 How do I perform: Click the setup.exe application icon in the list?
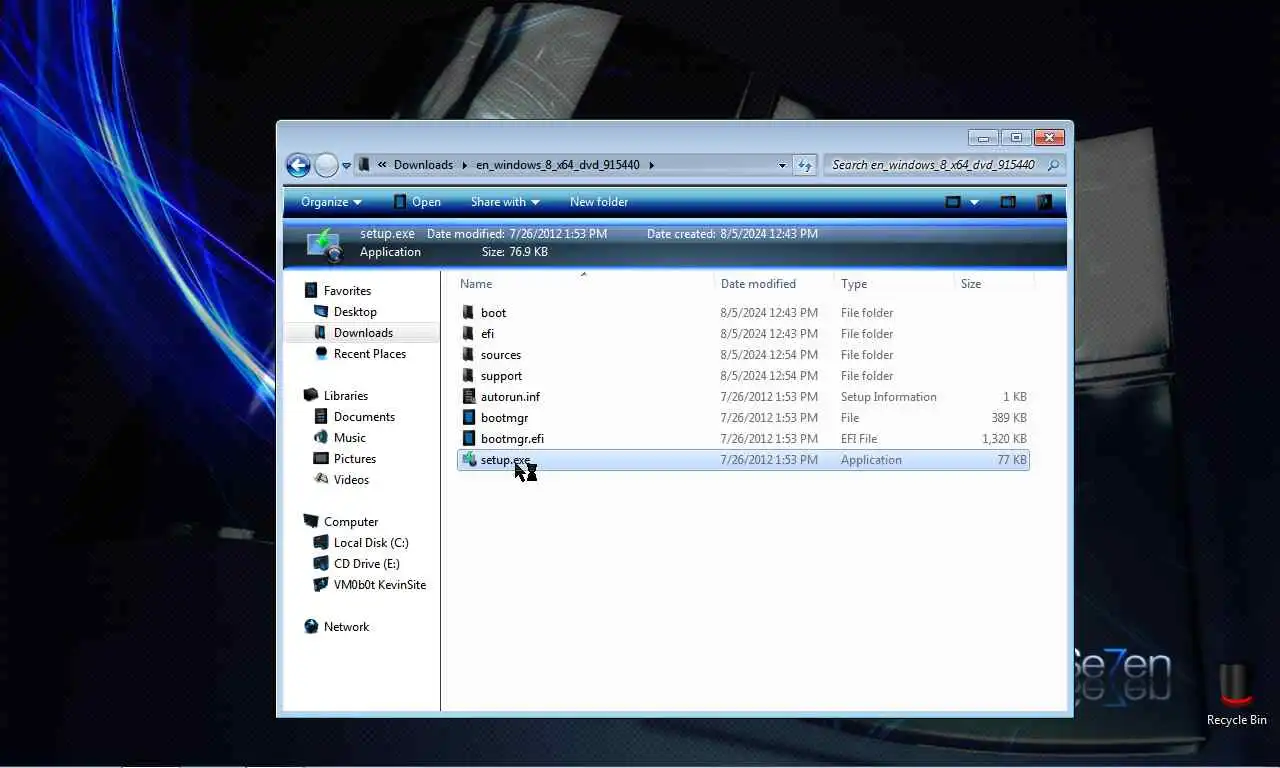pyautogui.click(x=469, y=460)
